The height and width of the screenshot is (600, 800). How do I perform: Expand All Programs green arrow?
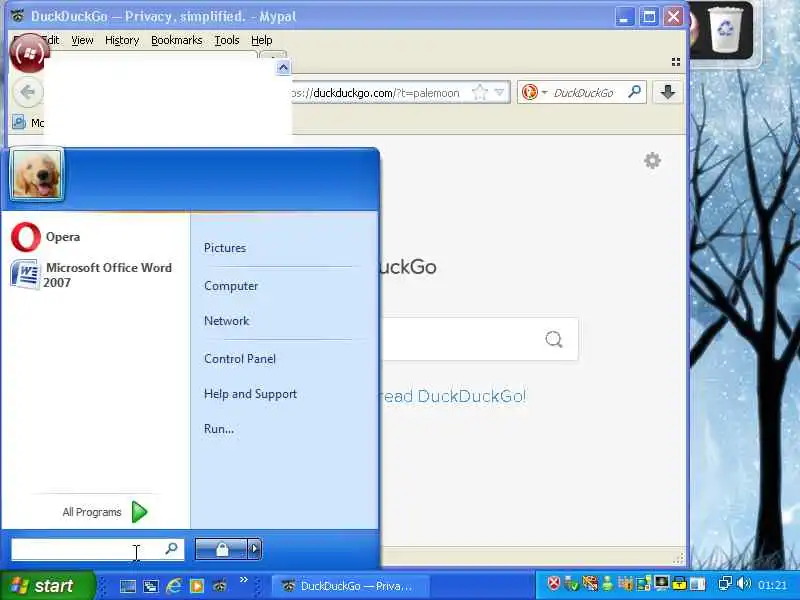[139, 512]
